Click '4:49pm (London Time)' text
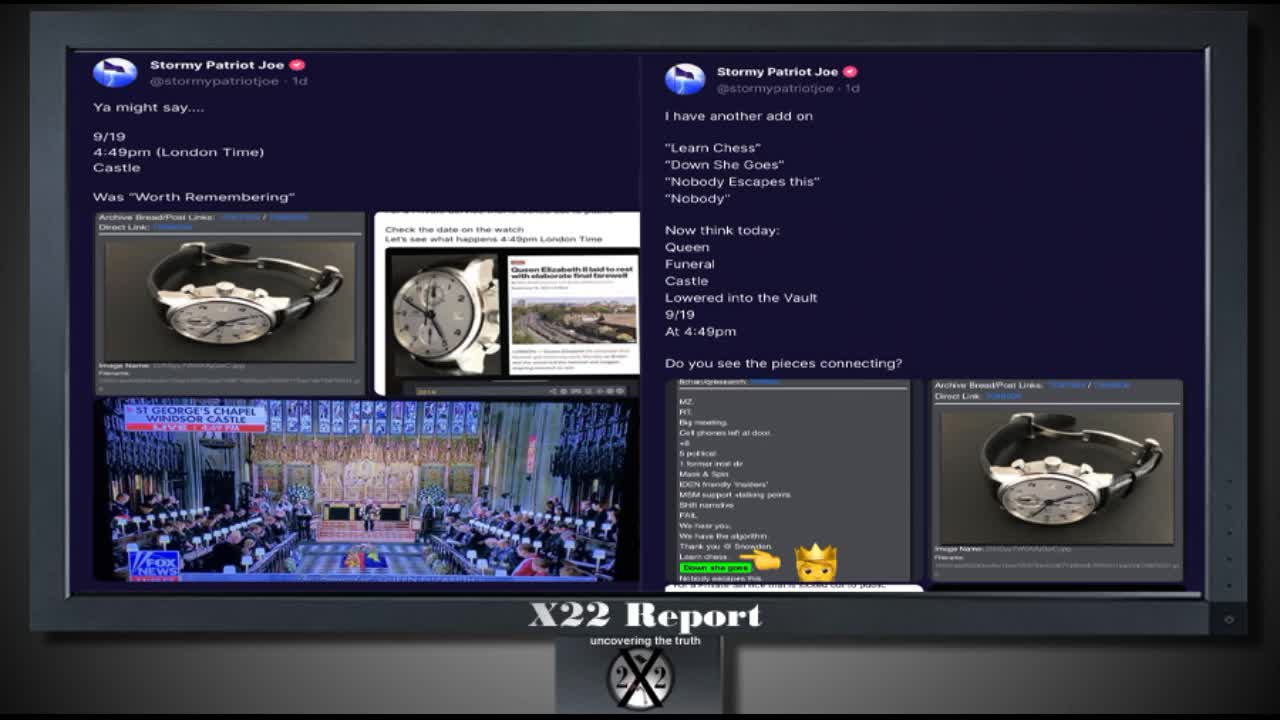The height and width of the screenshot is (720, 1280). click(x=178, y=152)
